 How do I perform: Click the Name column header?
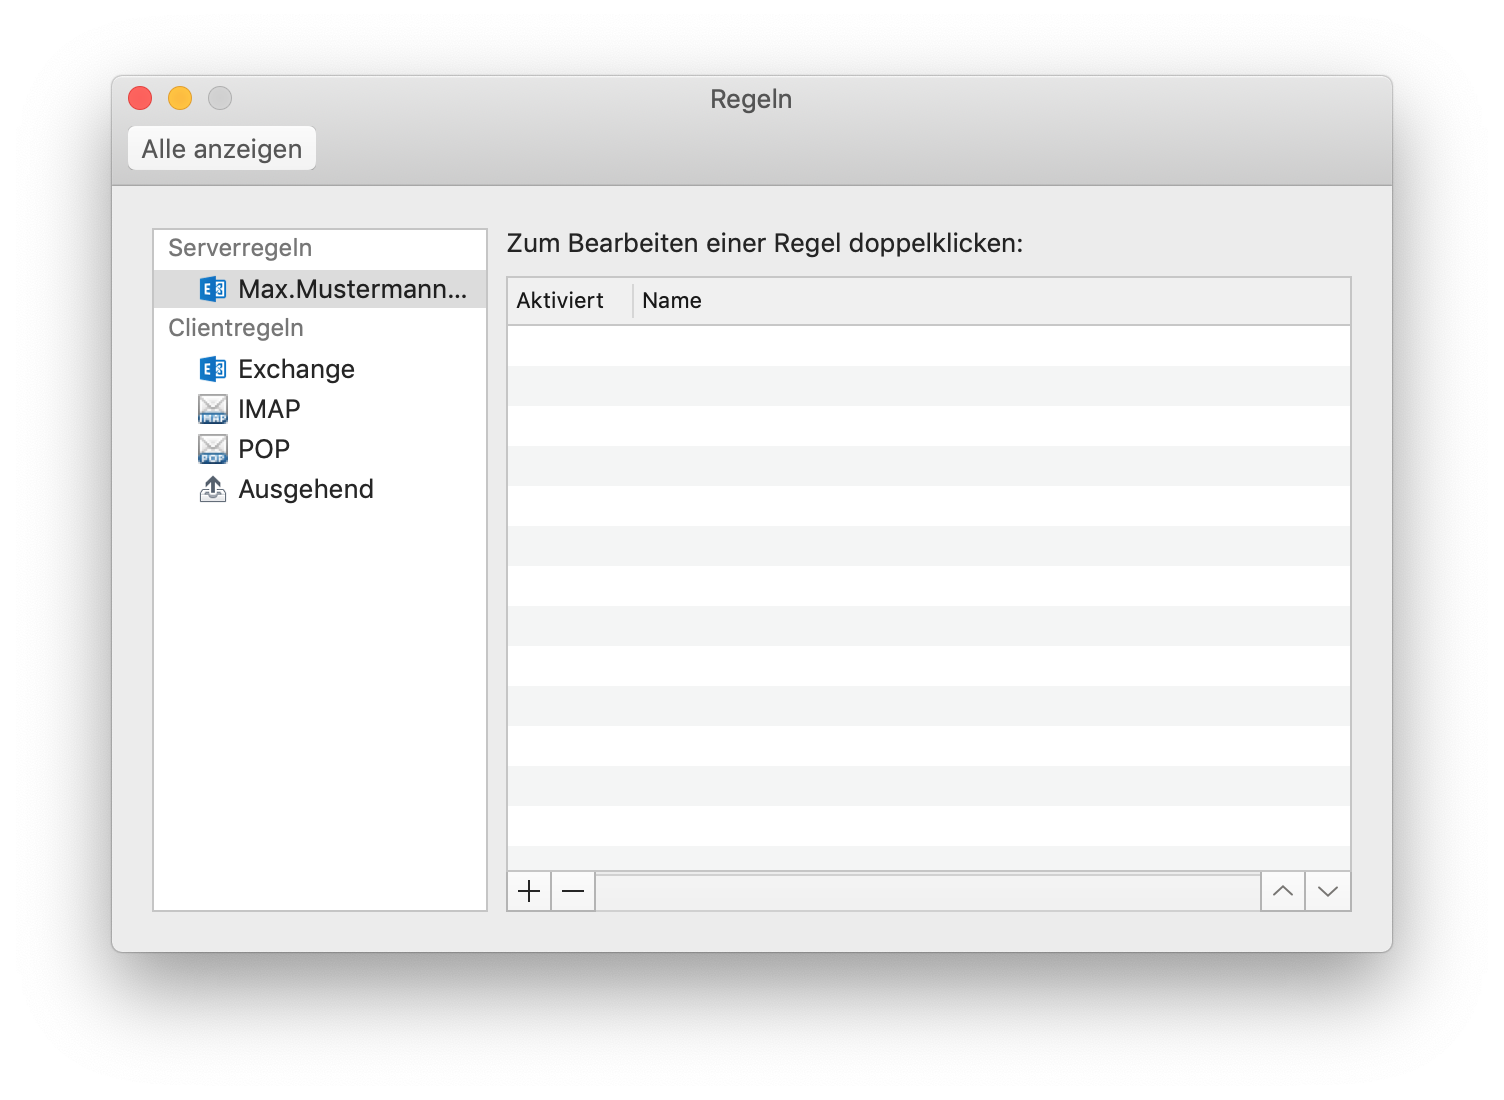tap(671, 300)
